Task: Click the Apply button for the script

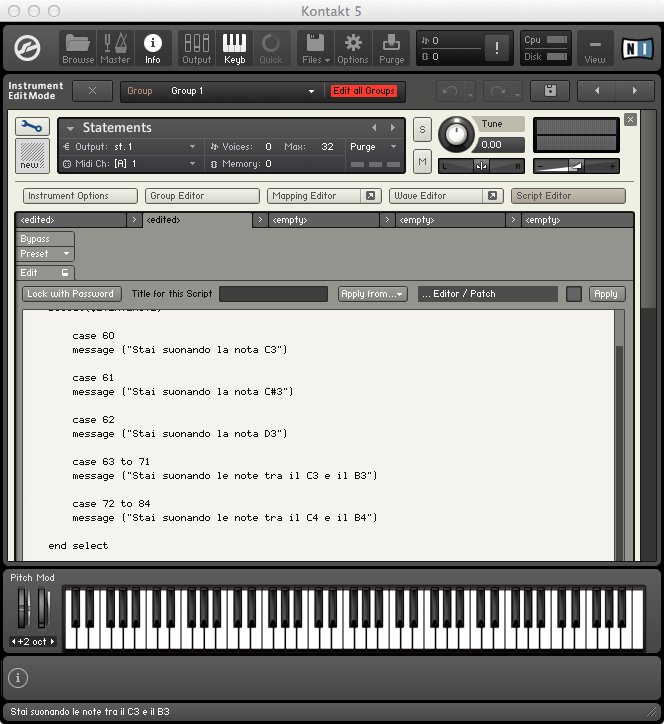Action: [x=606, y=294]
